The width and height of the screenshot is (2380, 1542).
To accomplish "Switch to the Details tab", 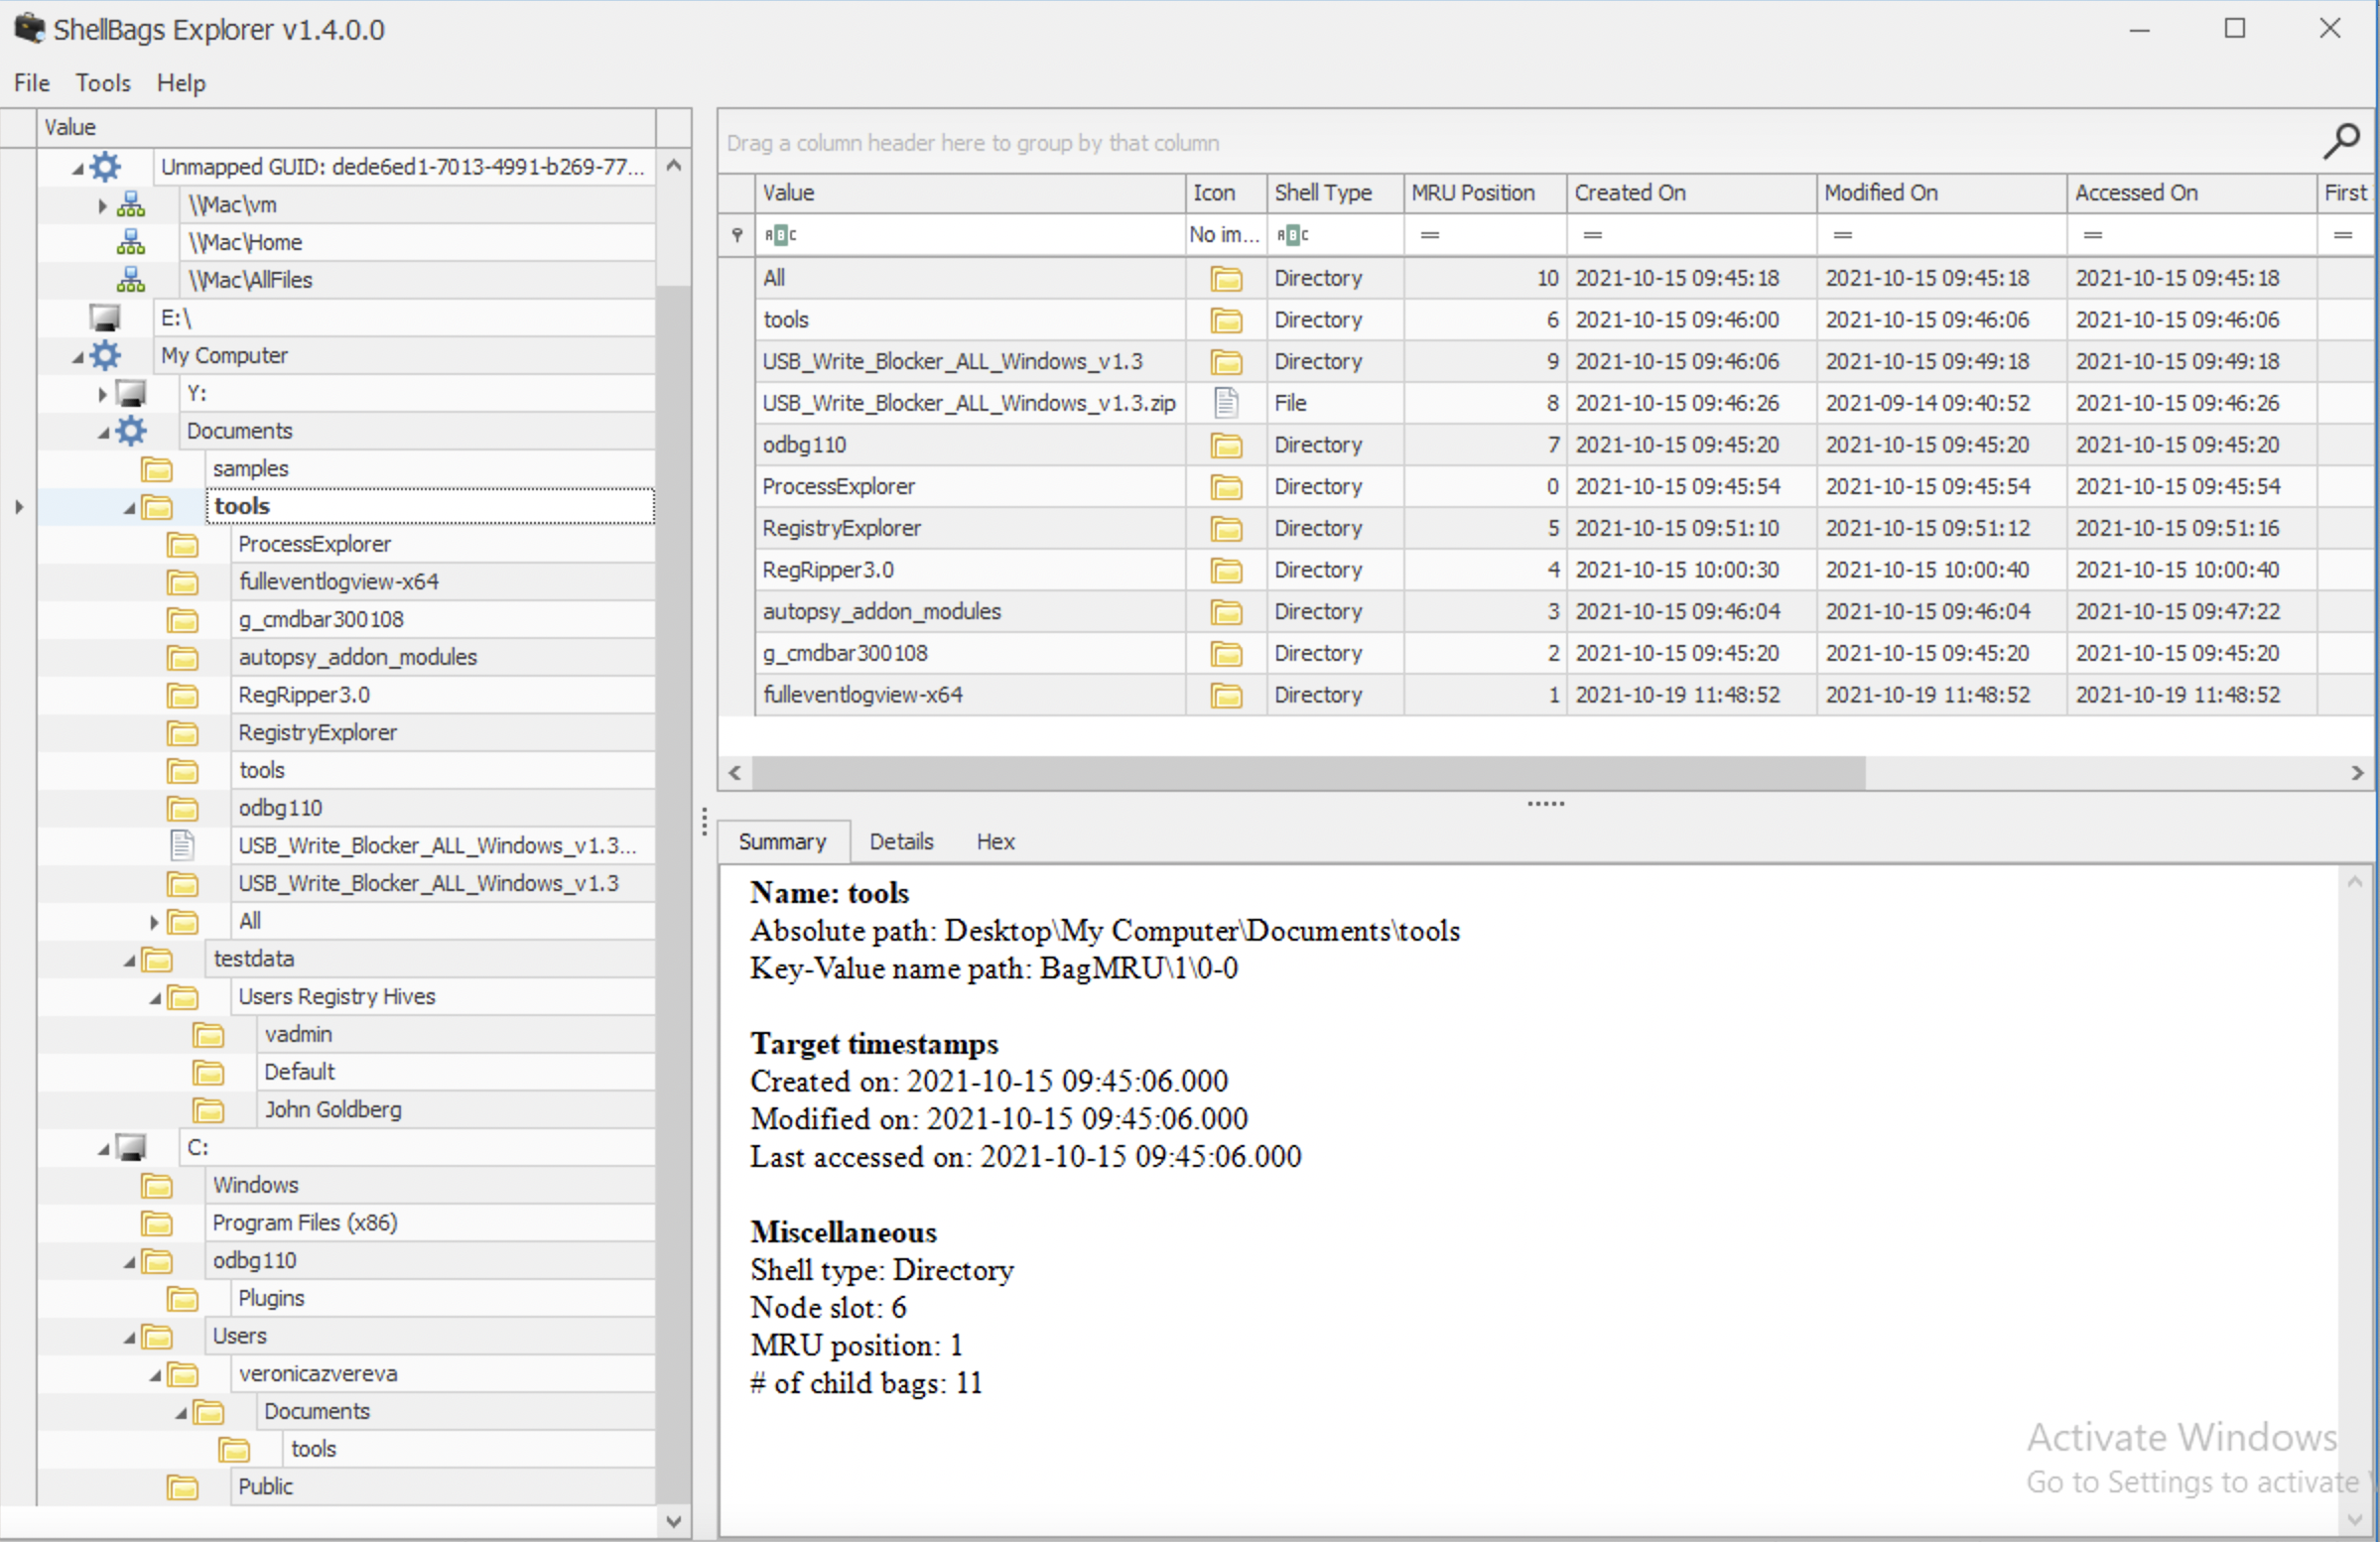I will tap(901, 842).
